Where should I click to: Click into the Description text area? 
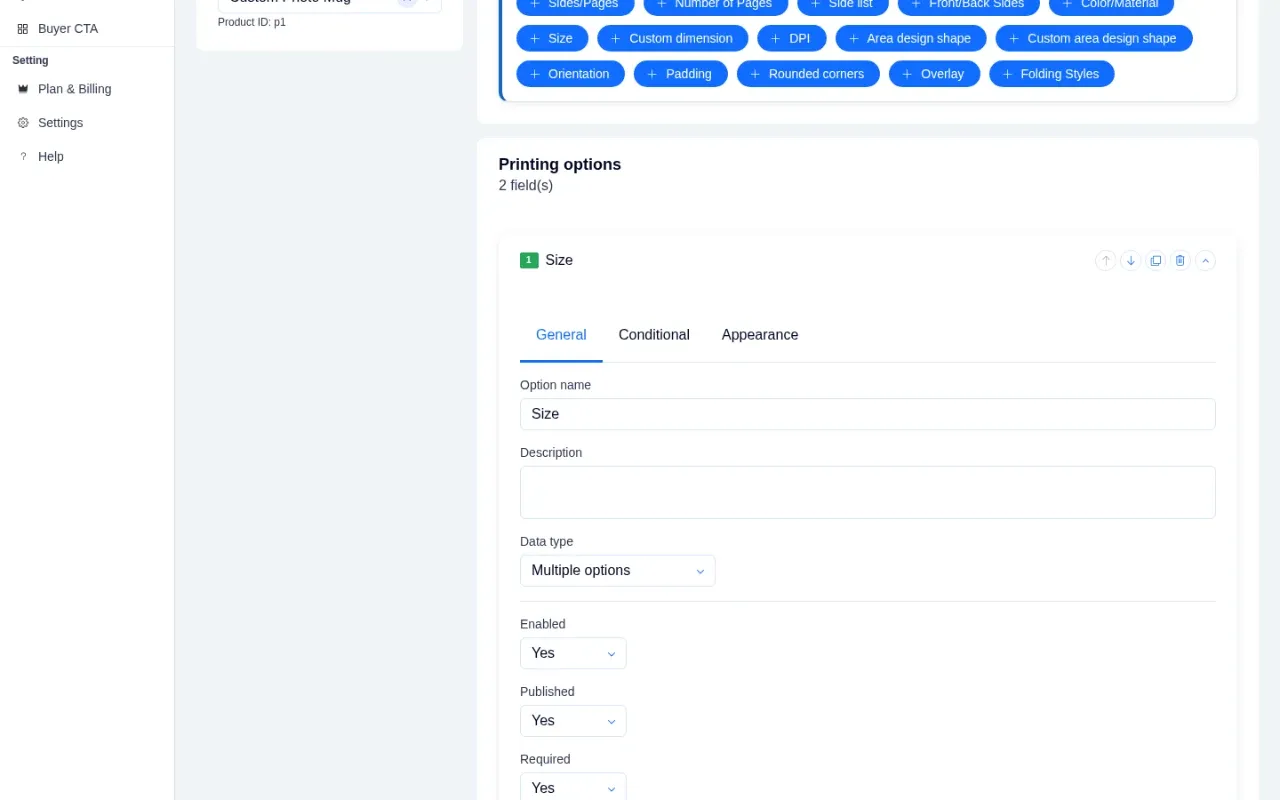pyautogui.click(x=868, y=492)
